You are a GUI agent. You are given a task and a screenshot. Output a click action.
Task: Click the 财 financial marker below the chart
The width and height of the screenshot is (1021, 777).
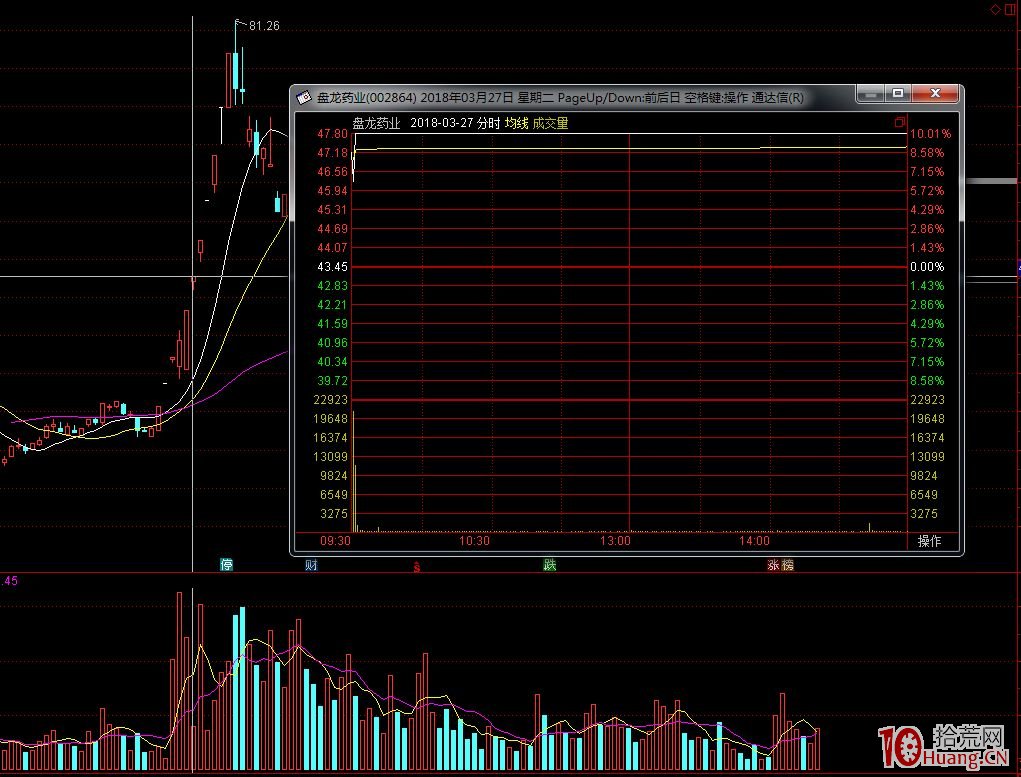pos(311,565)
